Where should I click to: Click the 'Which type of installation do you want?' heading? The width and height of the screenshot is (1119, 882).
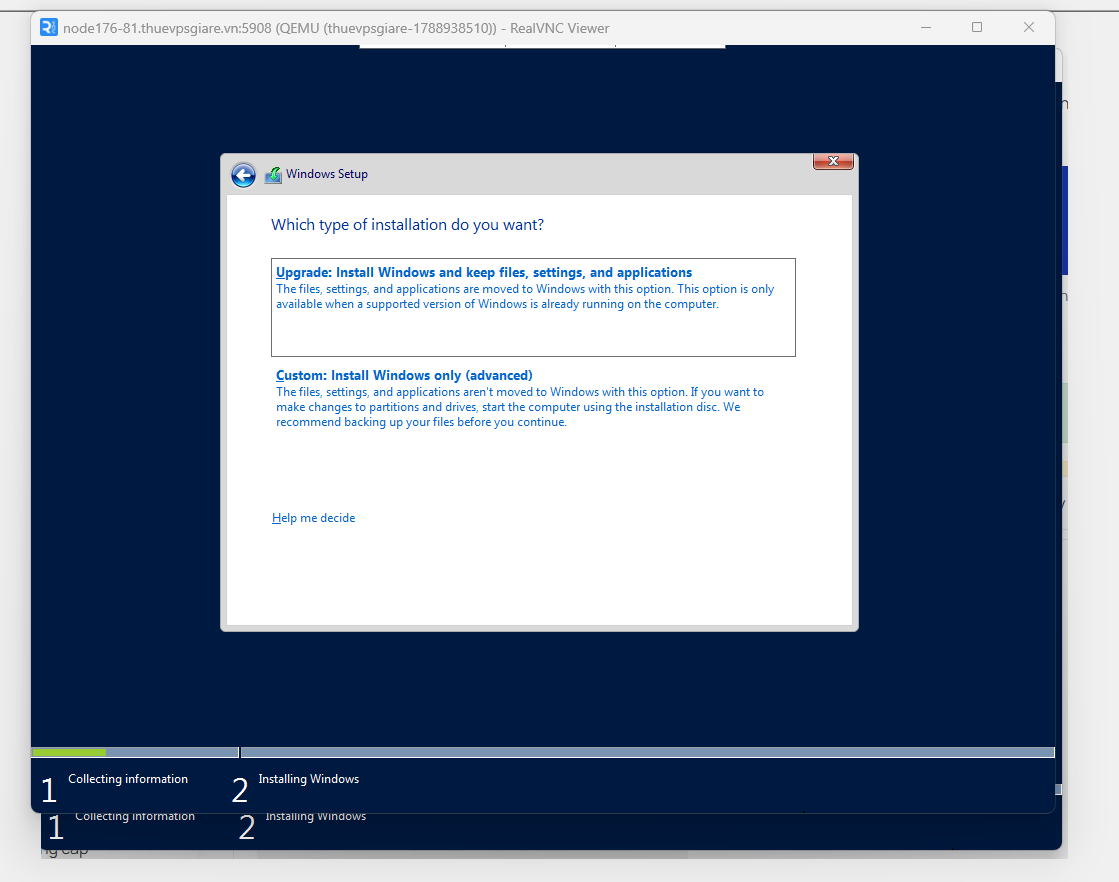(407, 225)
